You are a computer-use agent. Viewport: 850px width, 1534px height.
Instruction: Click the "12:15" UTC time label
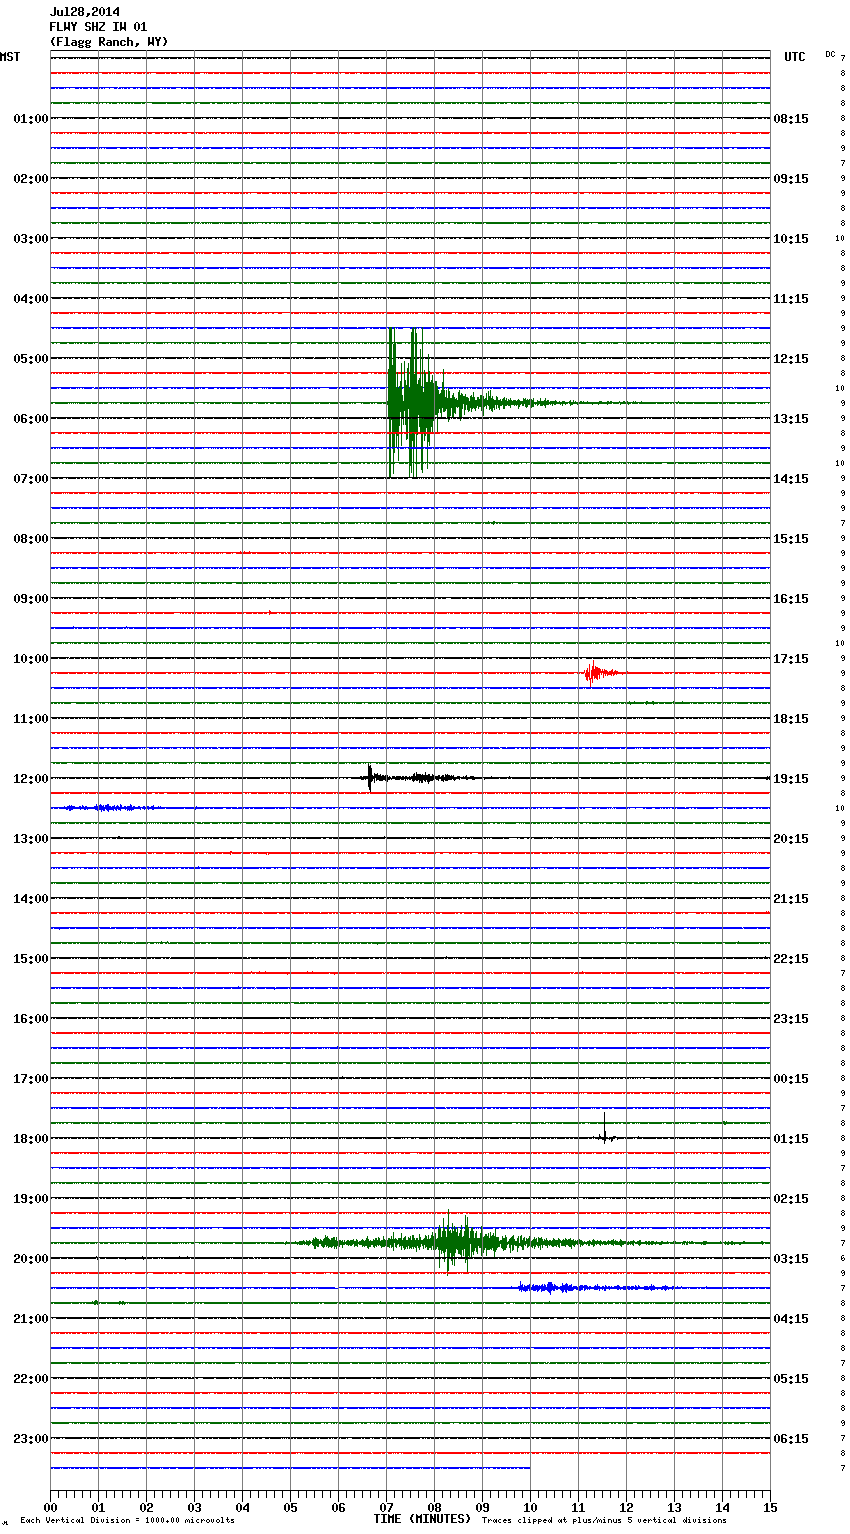coord(791,359)
